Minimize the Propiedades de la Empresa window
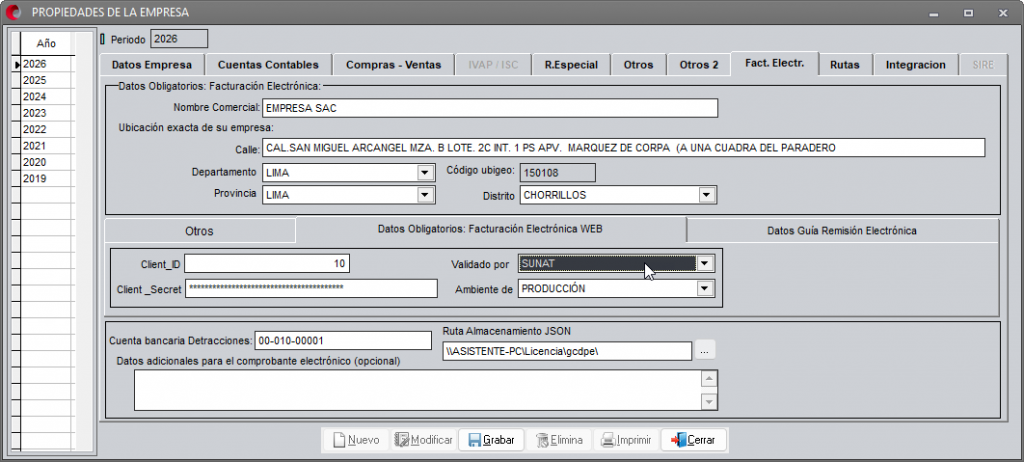The image size is (1024, 462). click(933, 12)
